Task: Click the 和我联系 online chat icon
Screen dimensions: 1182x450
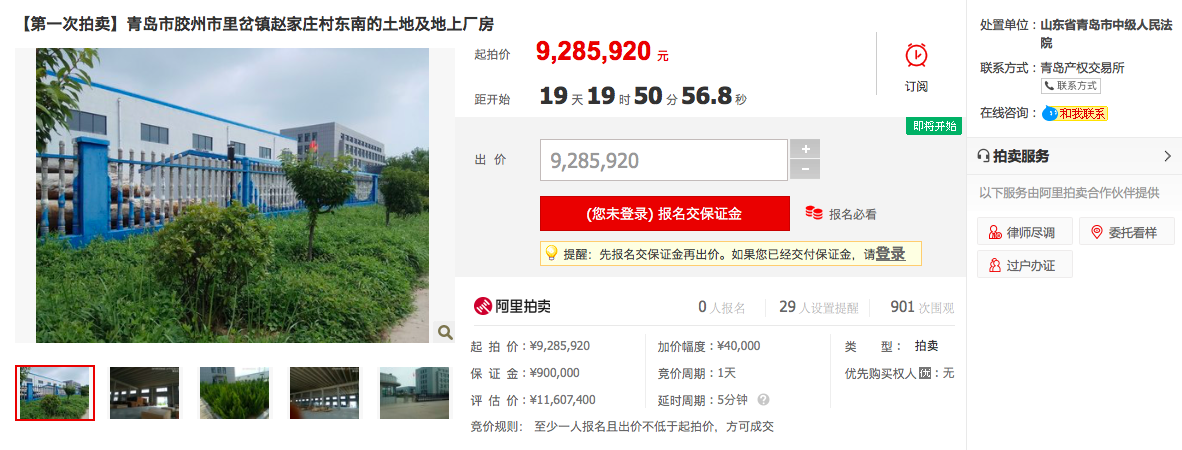Action: 1075,114
